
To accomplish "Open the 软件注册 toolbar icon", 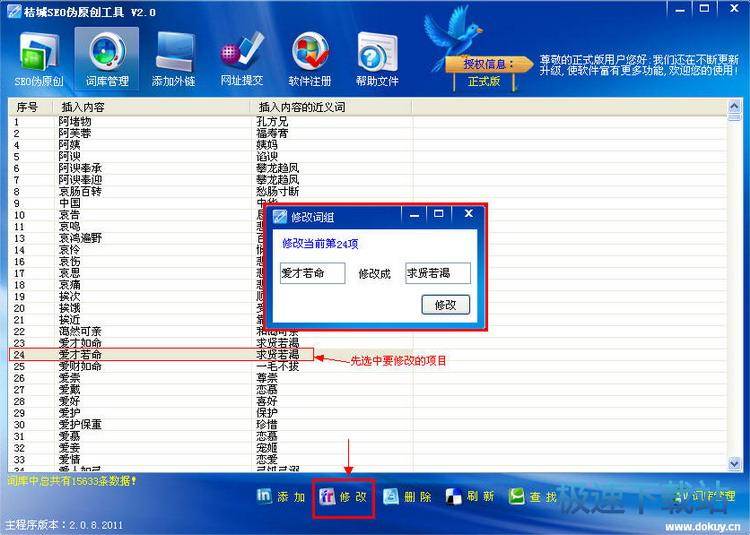I will 310,60.
